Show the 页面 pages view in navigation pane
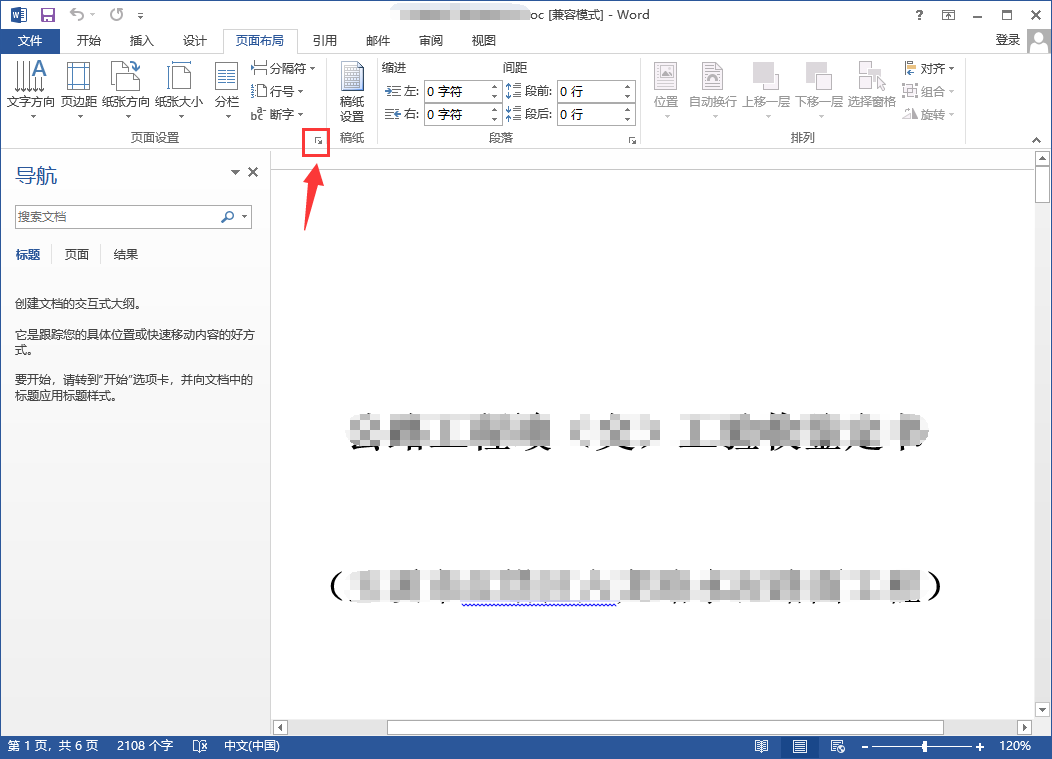The width and height of the screenshot is (1052, 759). (76, 254)
